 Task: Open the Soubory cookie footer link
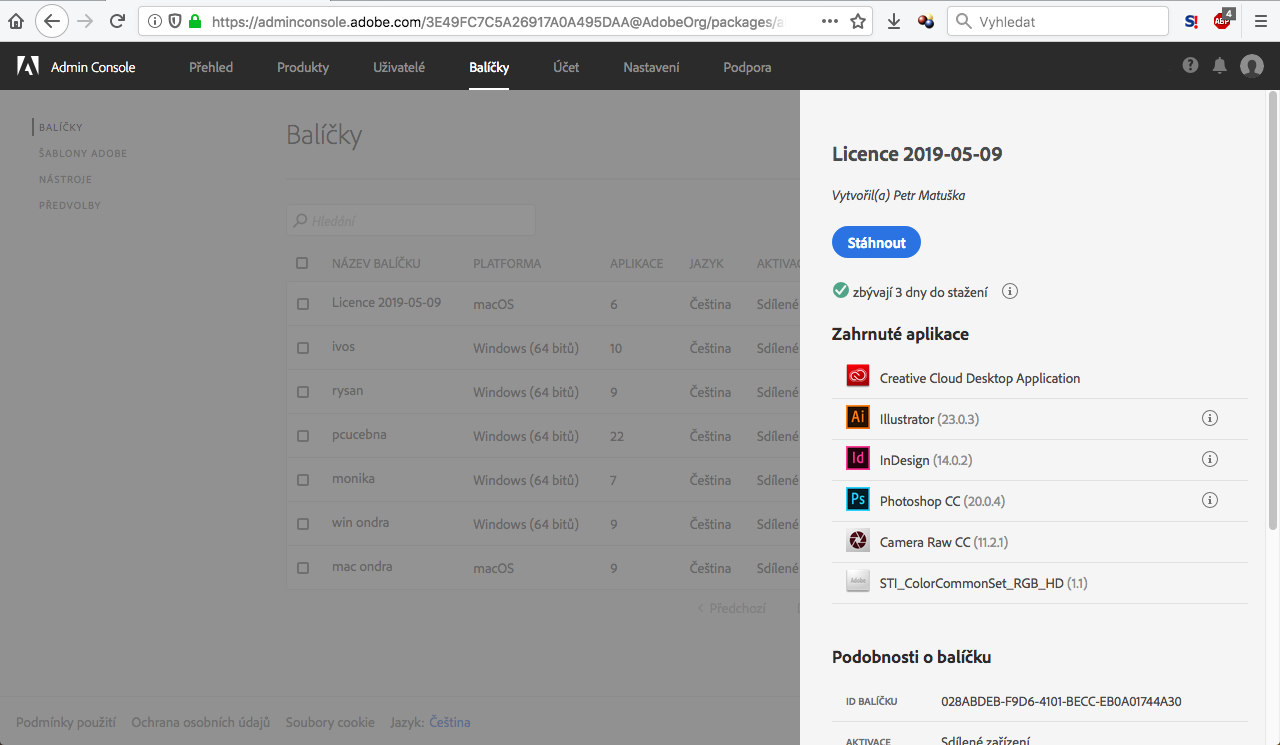[330, 722]
